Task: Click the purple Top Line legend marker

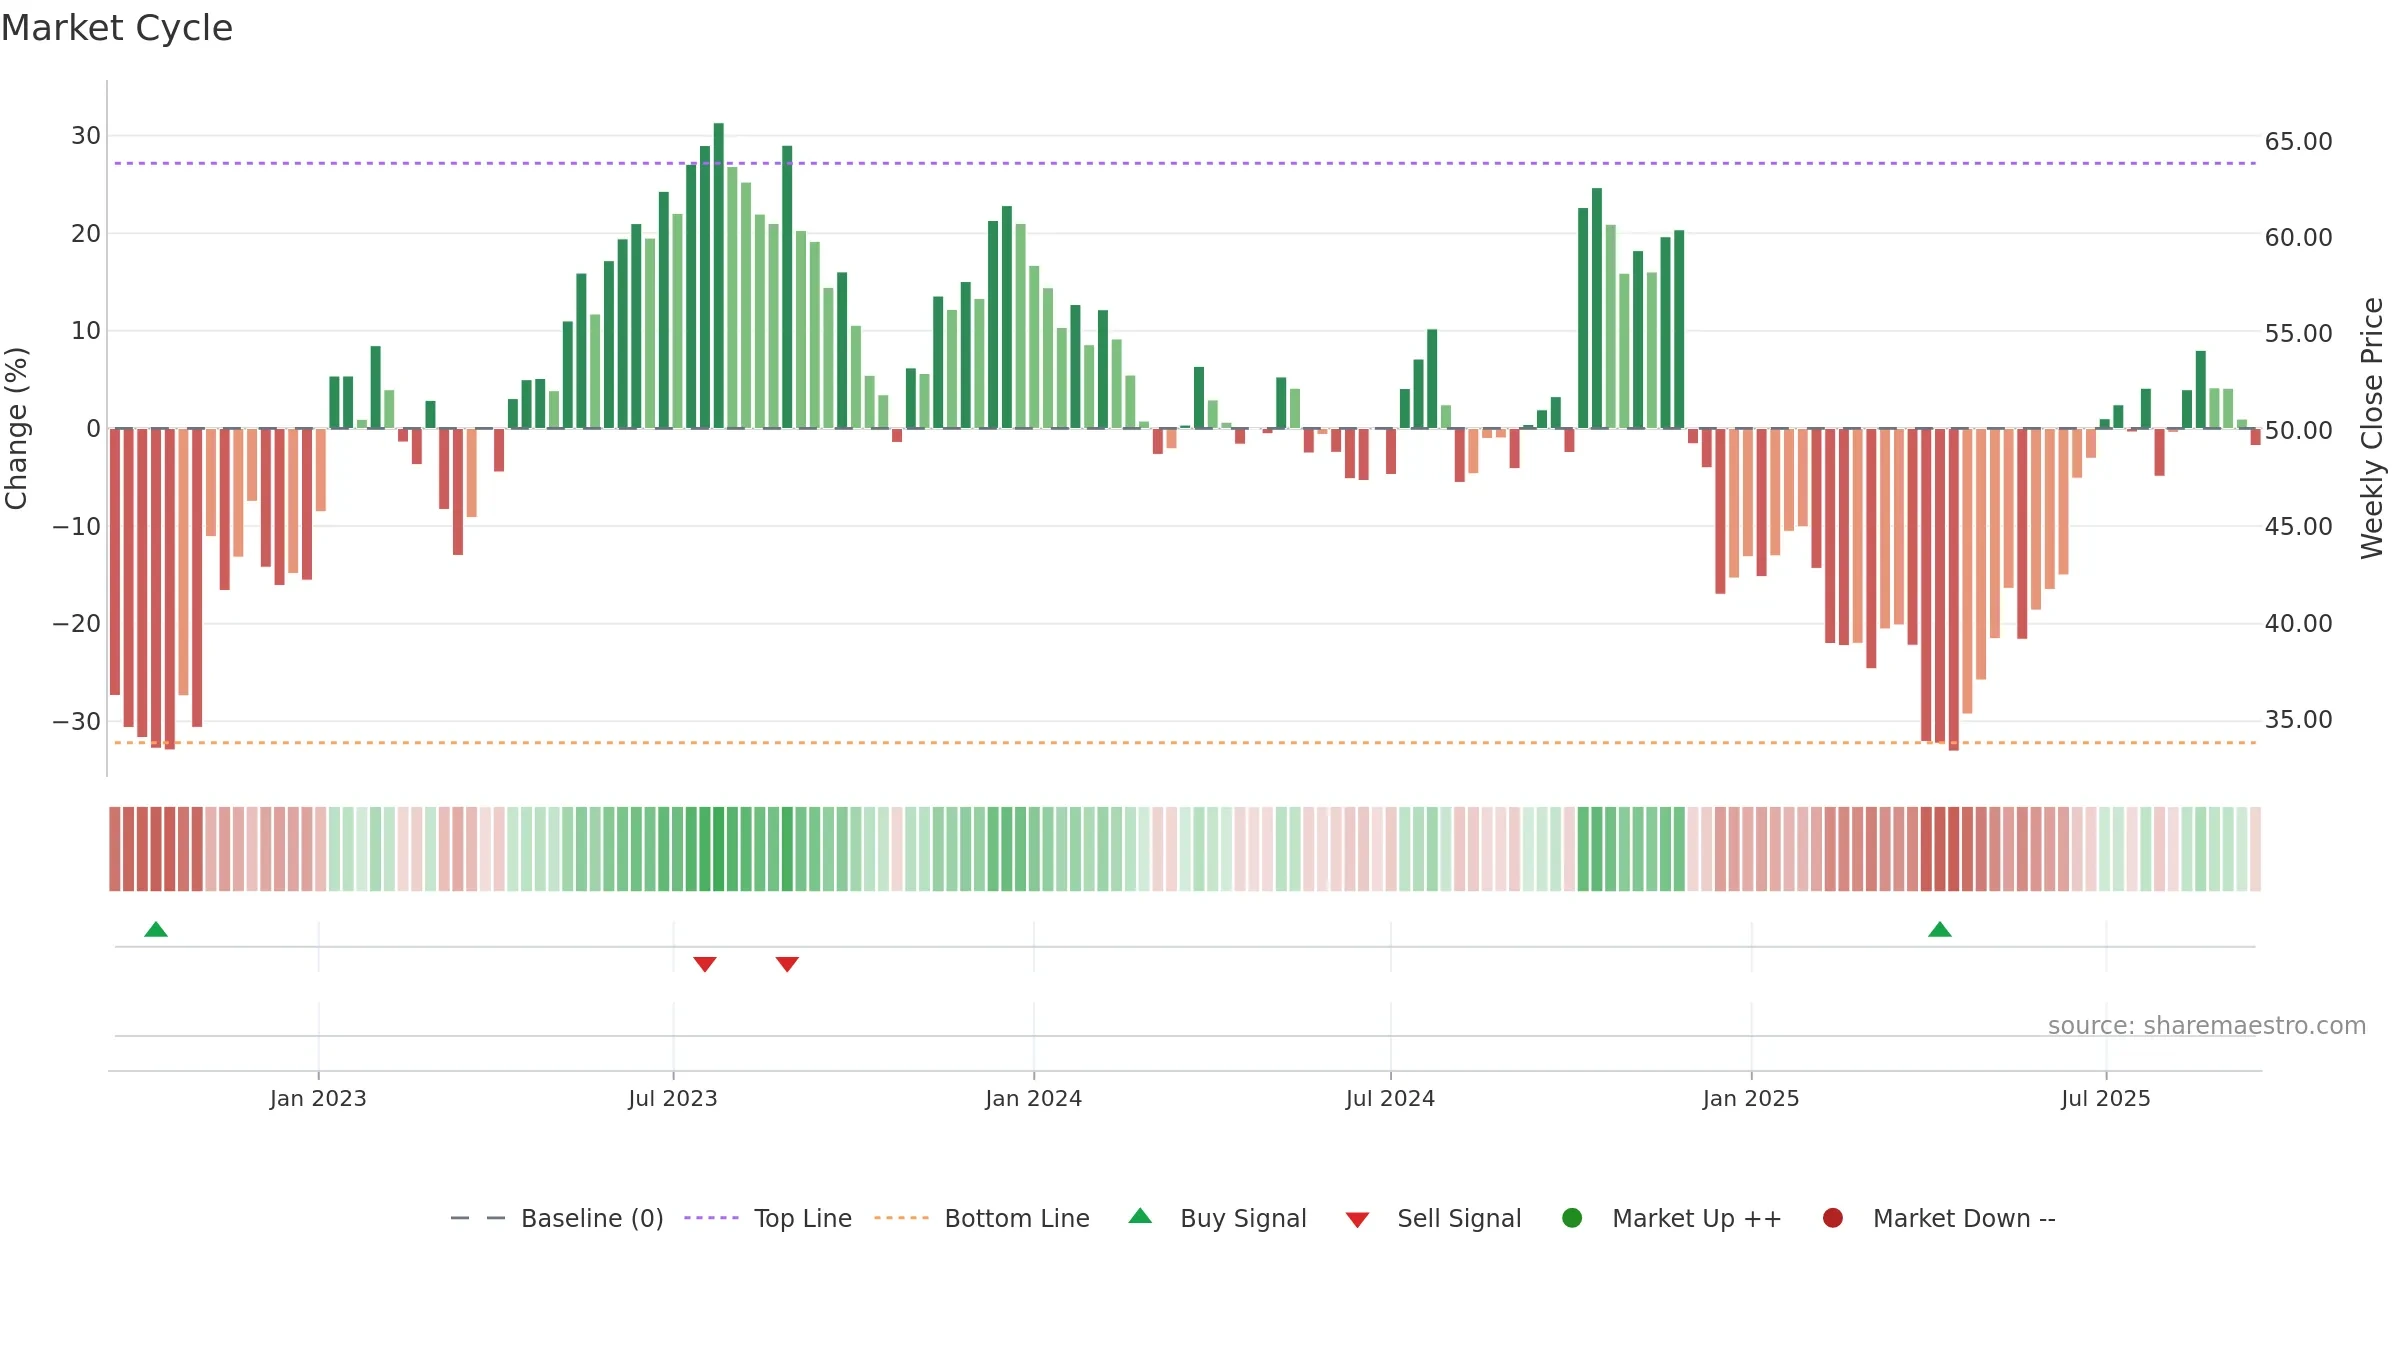Action: 711,1218
